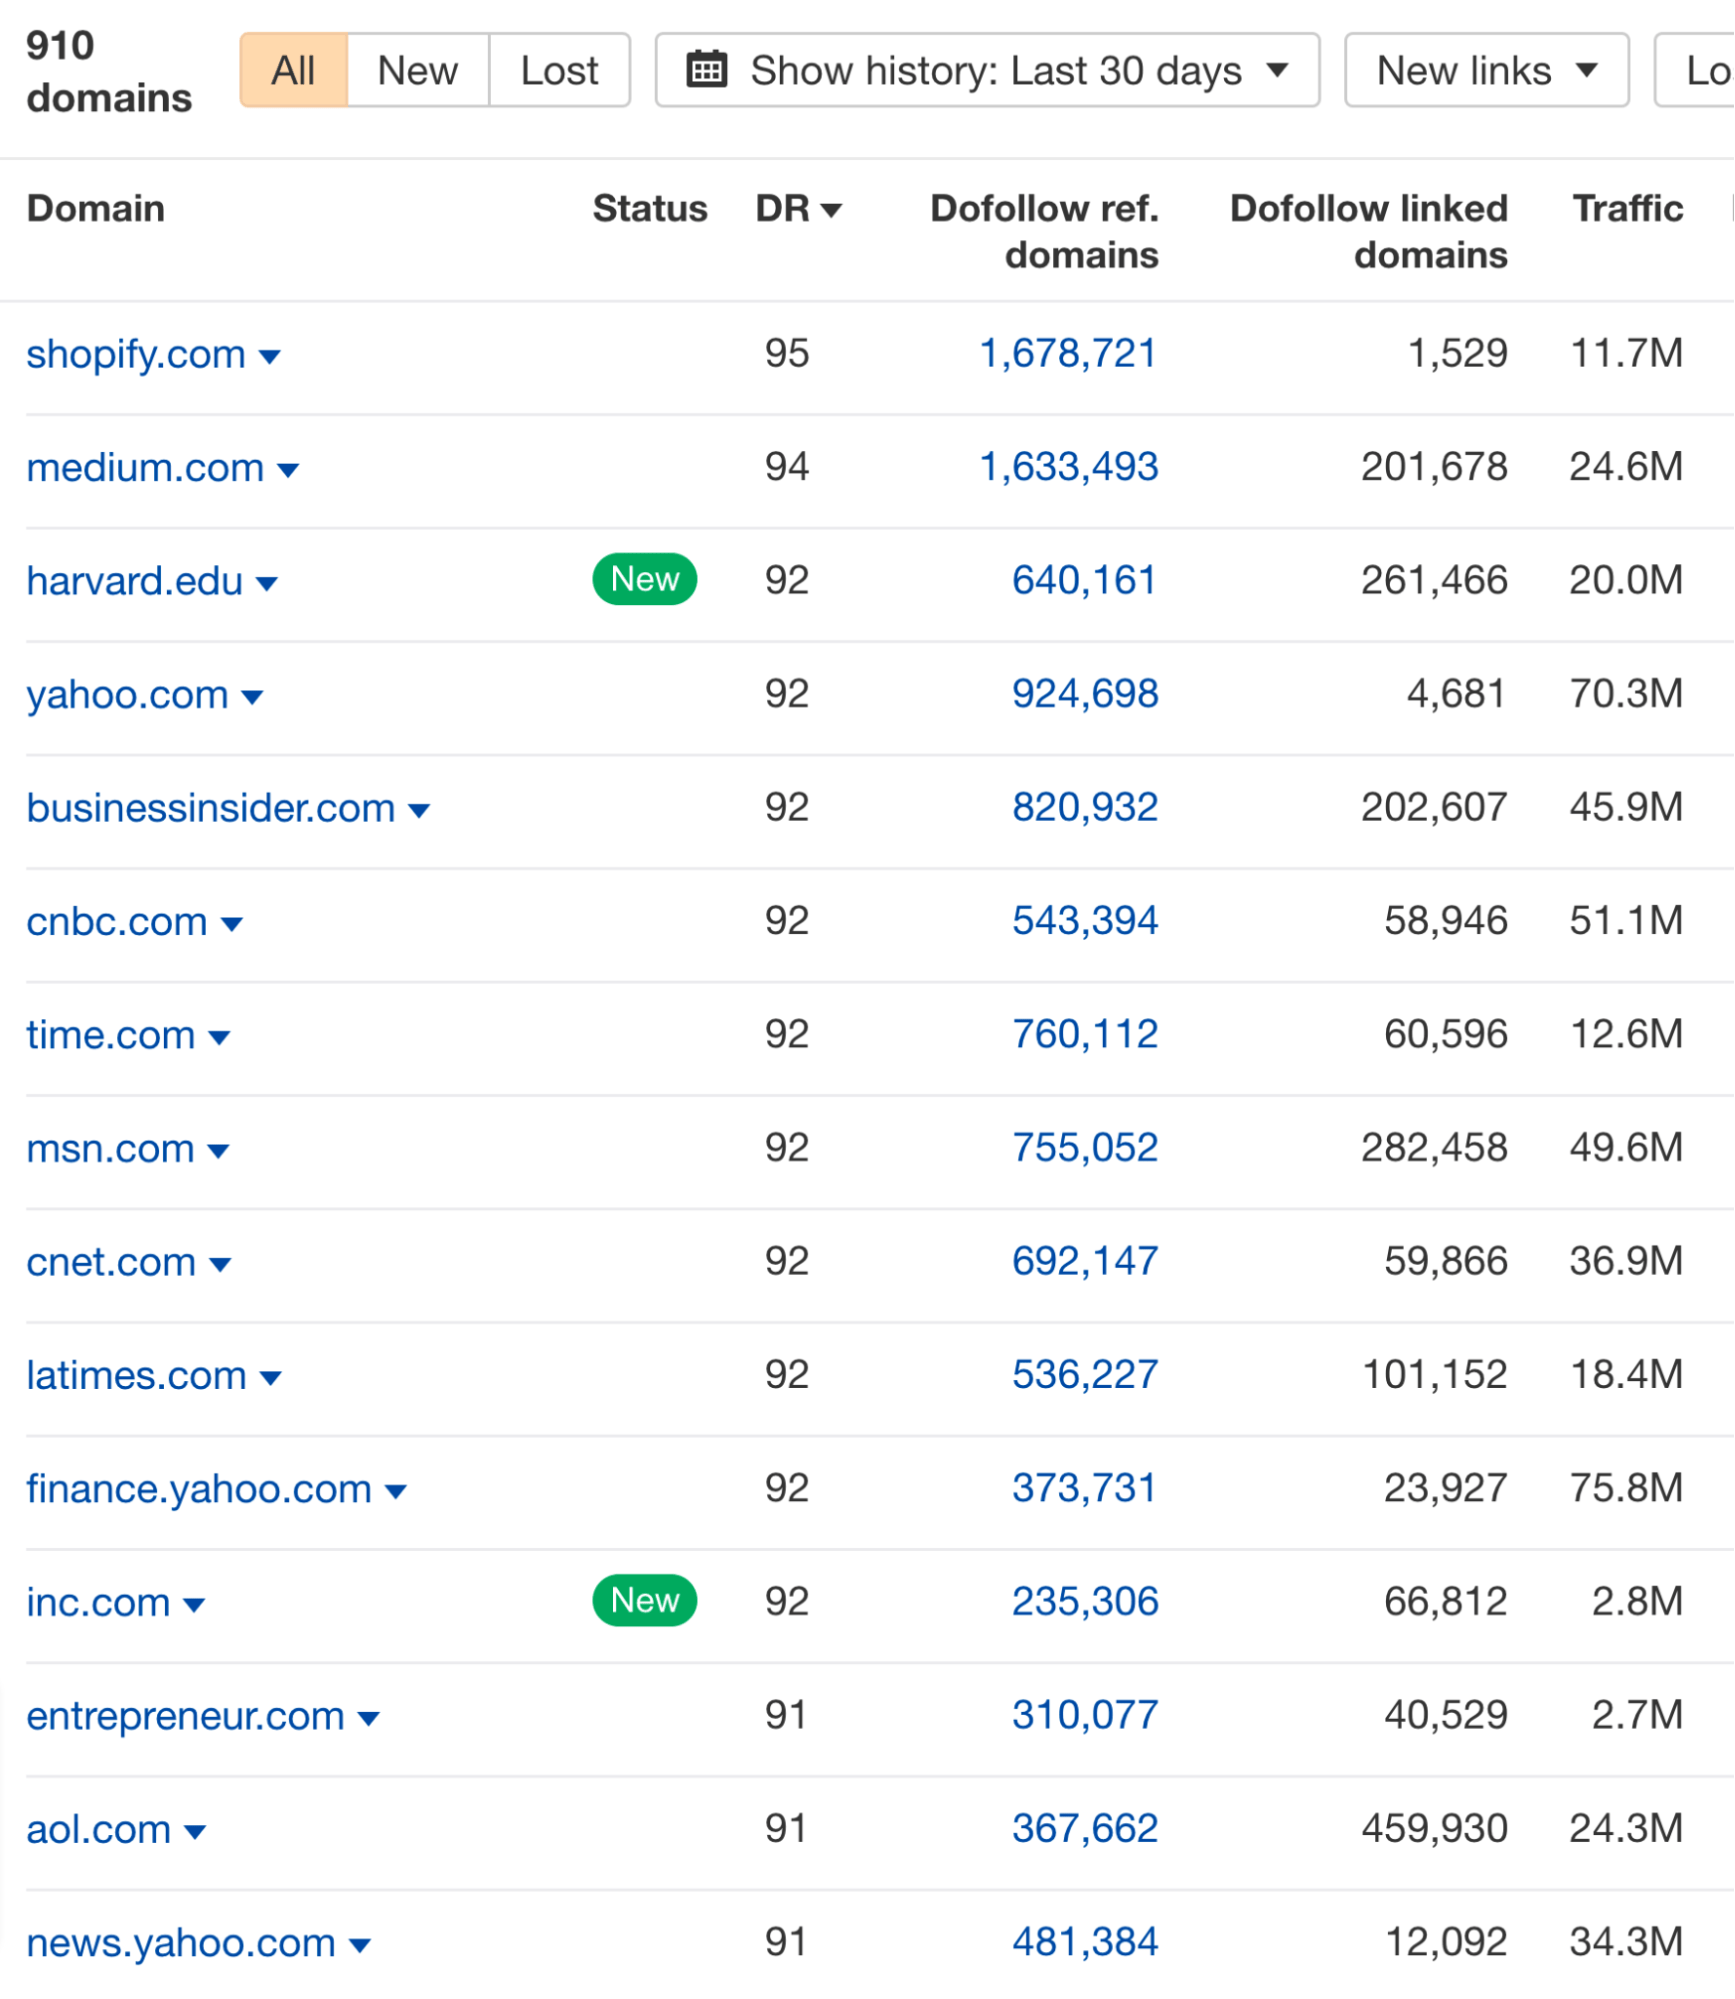The width and height of the screenshot is (1735, 1999).
Task: Expand the shopify.com domain dropdown arrow
Action: [272, 357]
